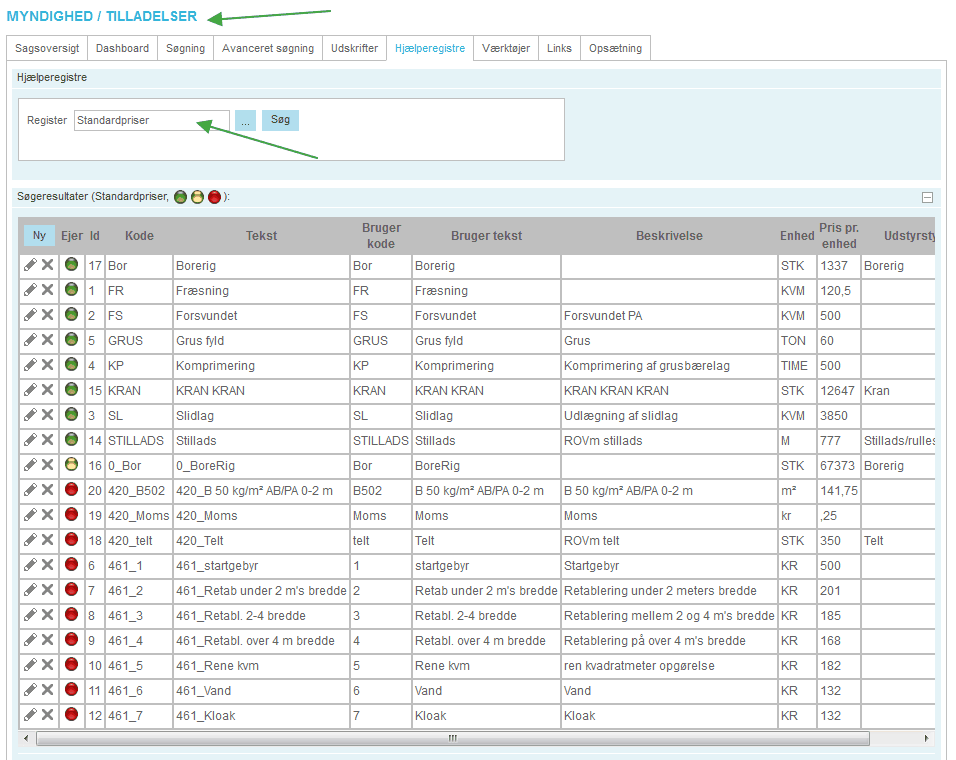Toggle red owner filter in search results header
The width and height of the screenshot is (956, 760).
tap(214, 197)
